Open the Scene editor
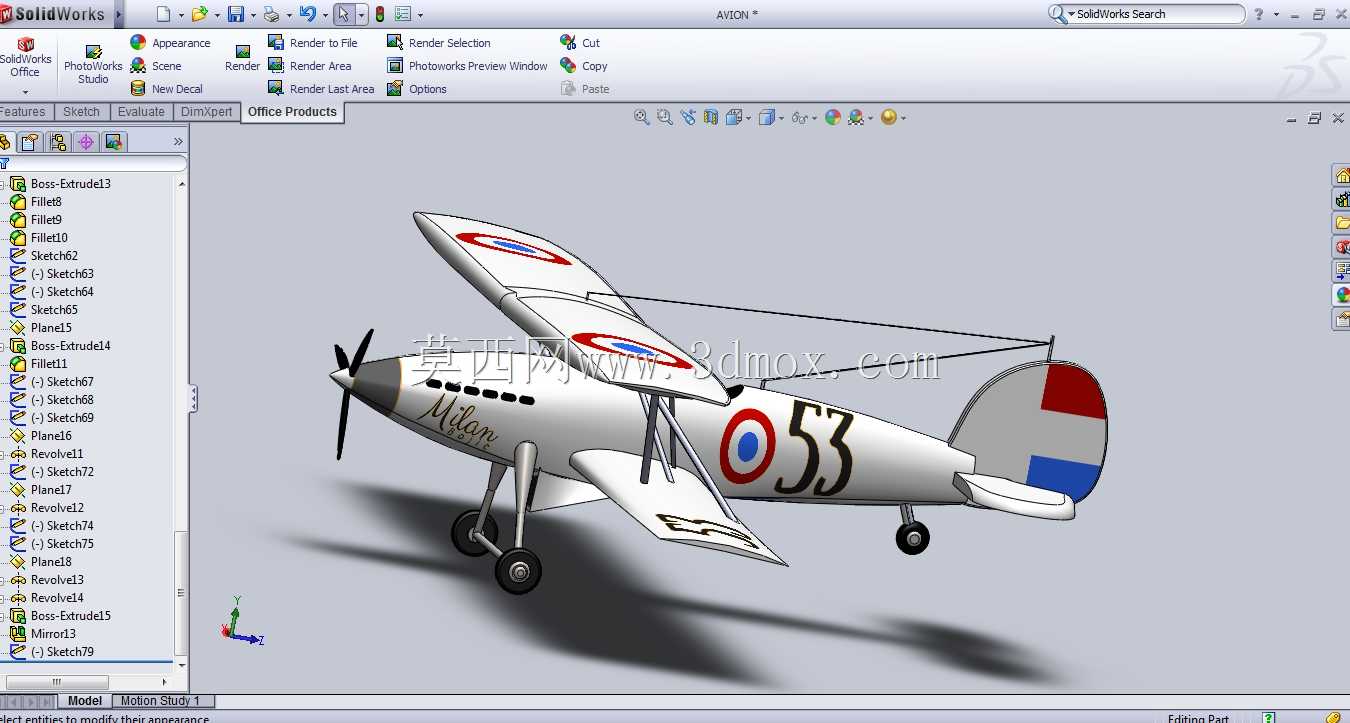Viewport: 1350px width, 723px height. click(156, 66)
